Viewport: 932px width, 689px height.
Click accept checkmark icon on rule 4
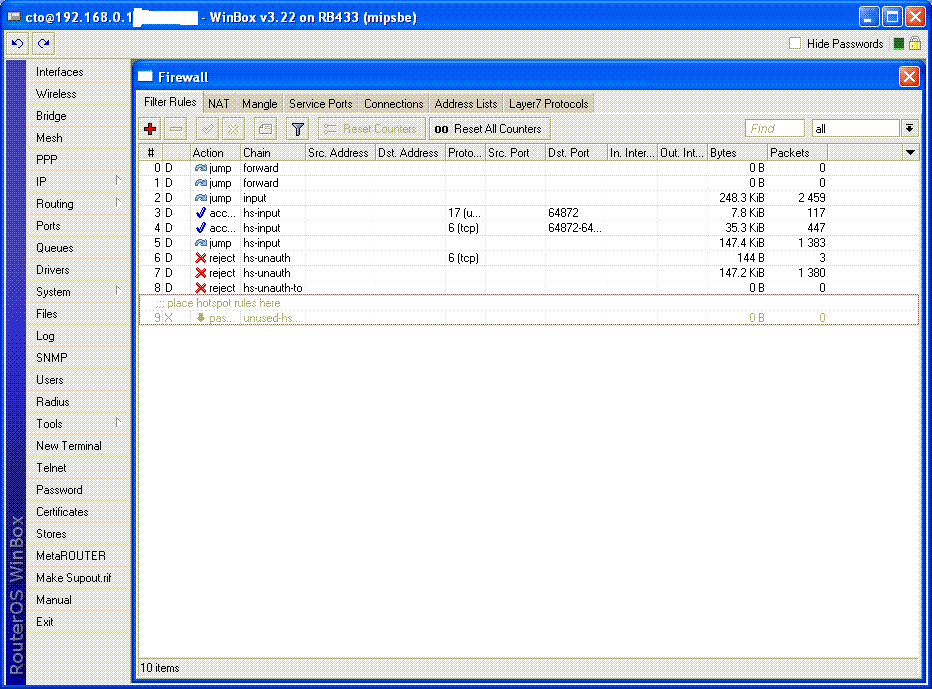201,228
